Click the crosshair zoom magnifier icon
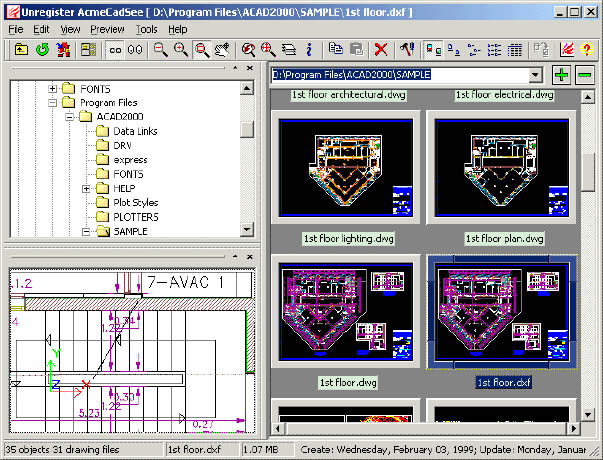 pyautogui.click(x=268, y=50)
